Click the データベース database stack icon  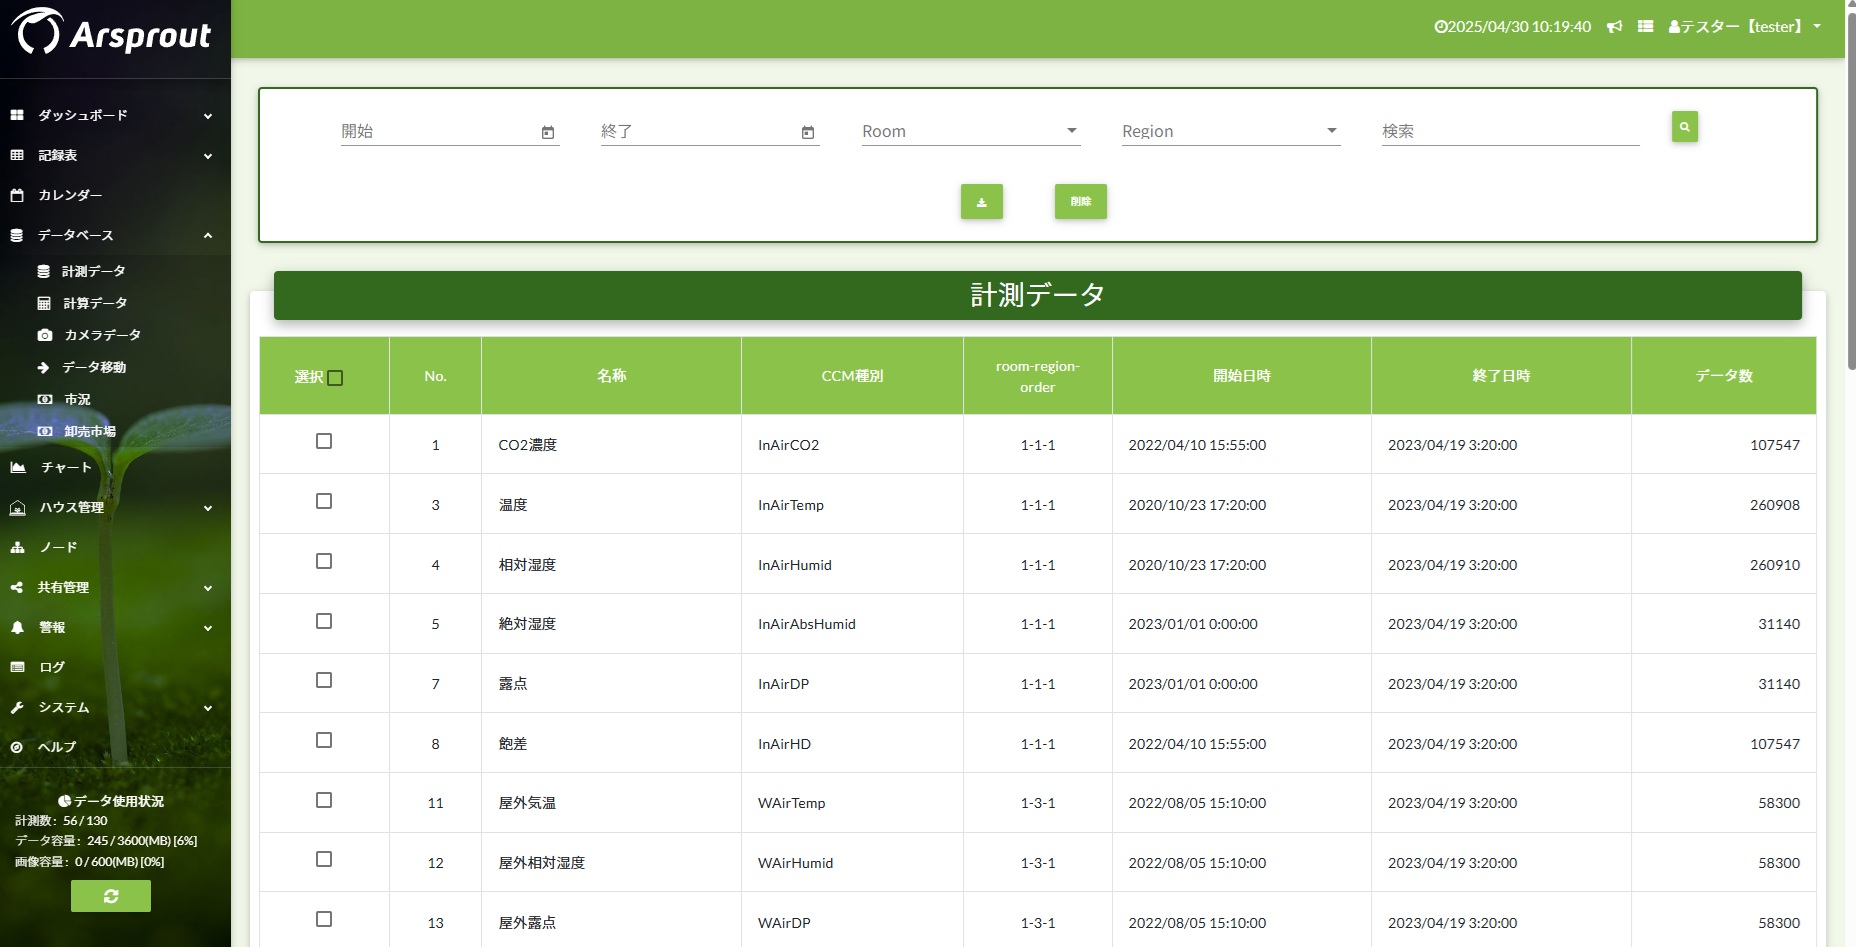pos(17,235)
